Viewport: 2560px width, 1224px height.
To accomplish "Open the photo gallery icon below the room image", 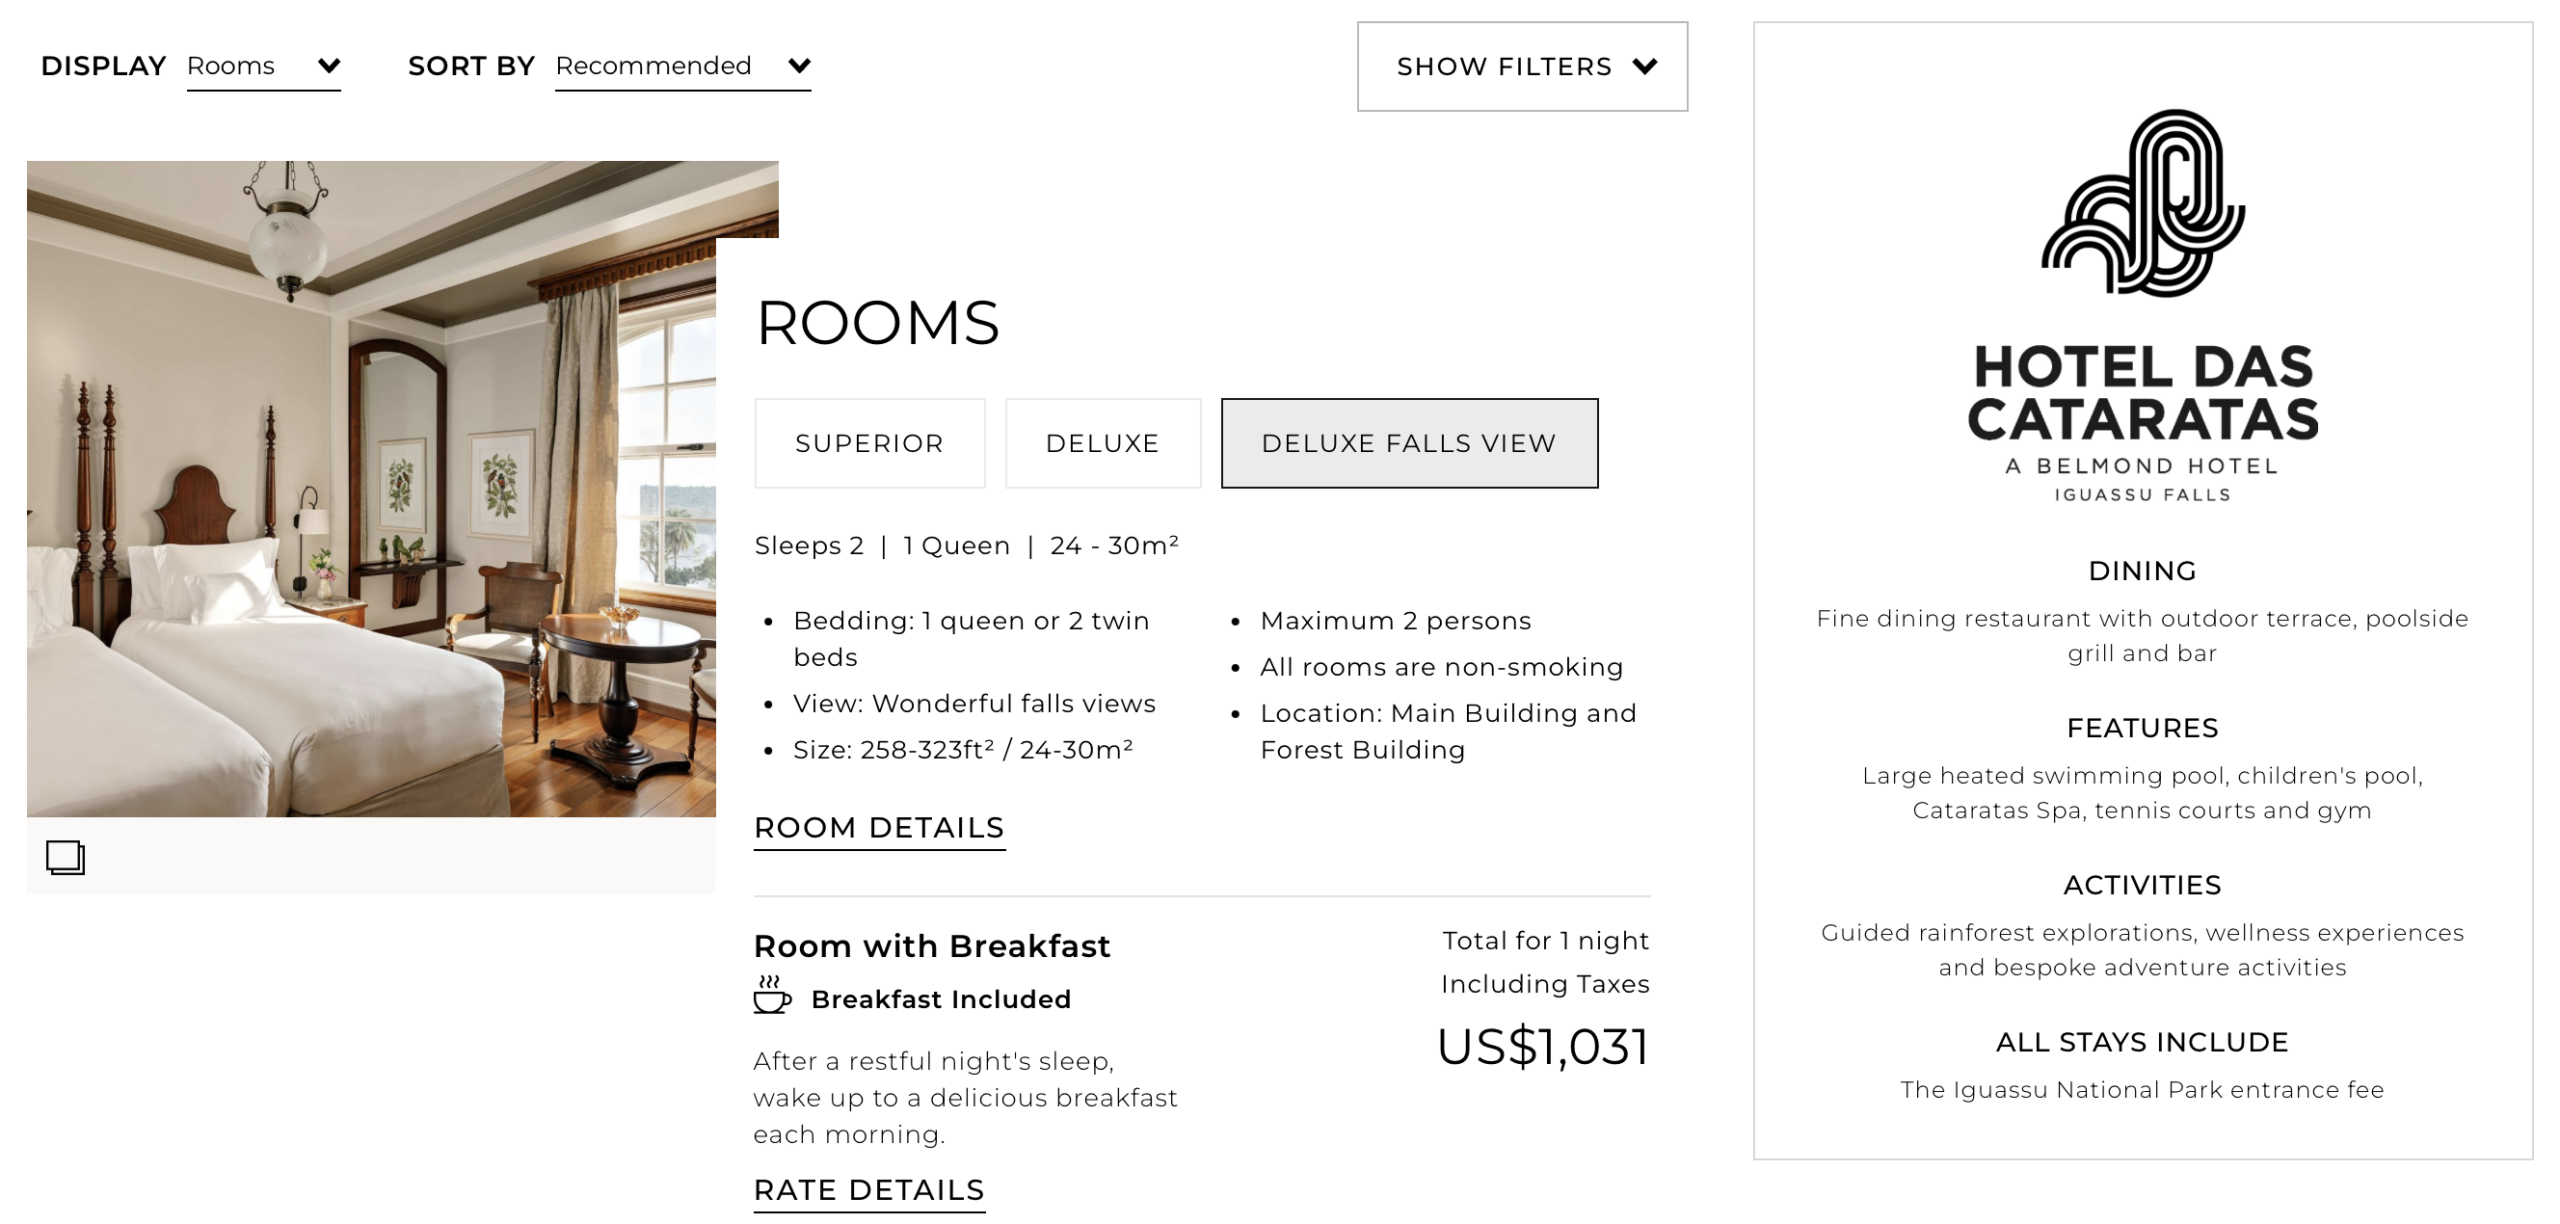I will coord(64,858).
